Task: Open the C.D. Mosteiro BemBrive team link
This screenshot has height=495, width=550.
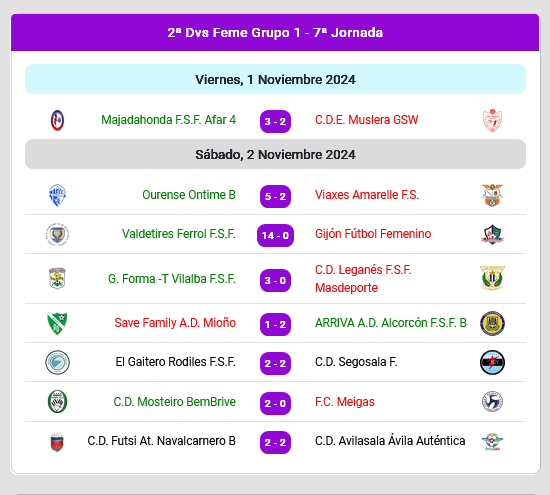Action: coord(174,402)
